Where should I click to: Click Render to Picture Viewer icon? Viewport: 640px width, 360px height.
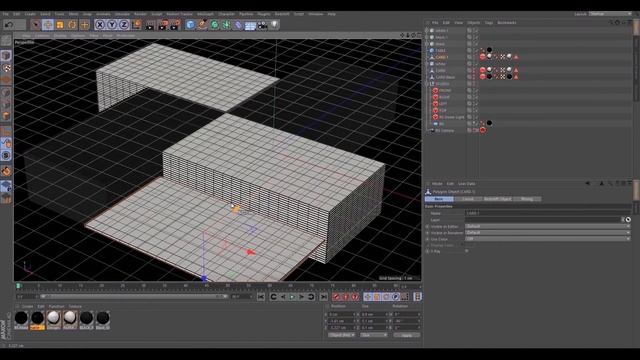point(162,25)
